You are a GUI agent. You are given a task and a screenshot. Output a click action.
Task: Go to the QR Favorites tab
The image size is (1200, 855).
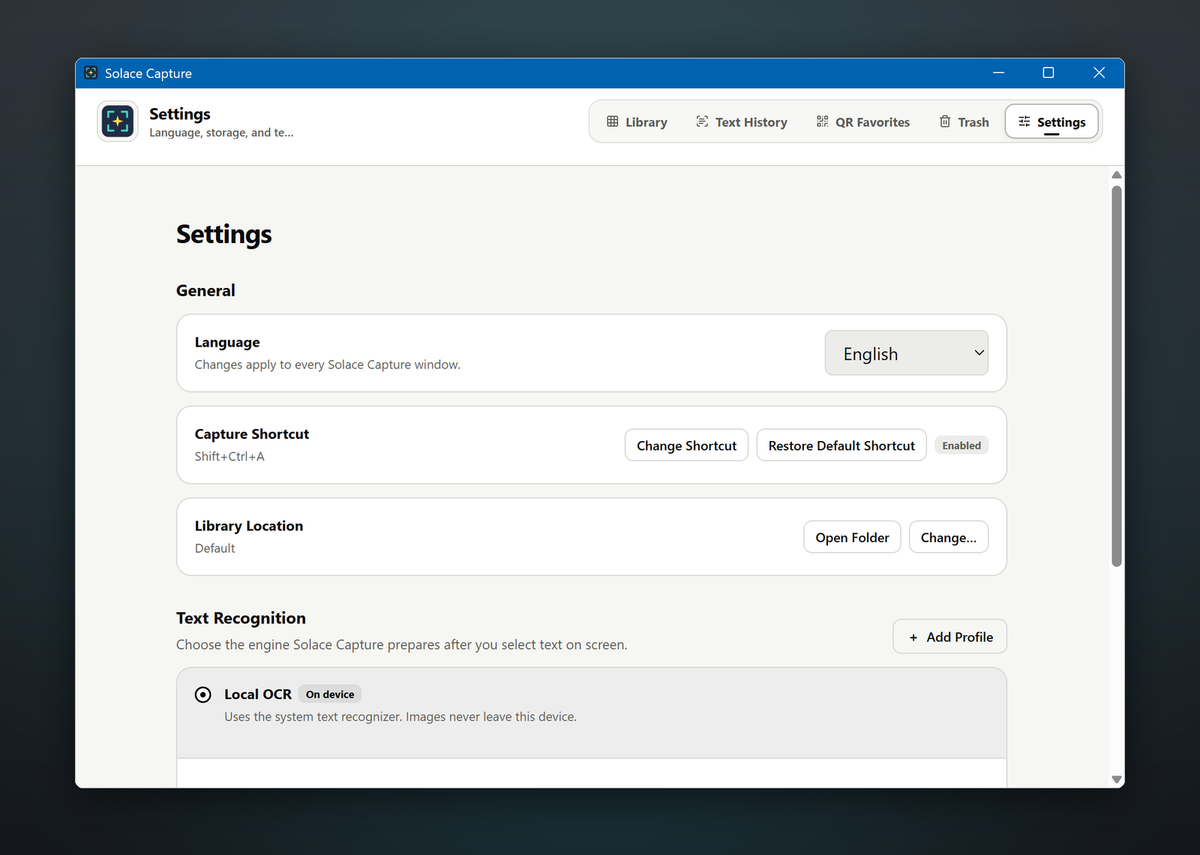pyautogui.click(x=863, y=122)
